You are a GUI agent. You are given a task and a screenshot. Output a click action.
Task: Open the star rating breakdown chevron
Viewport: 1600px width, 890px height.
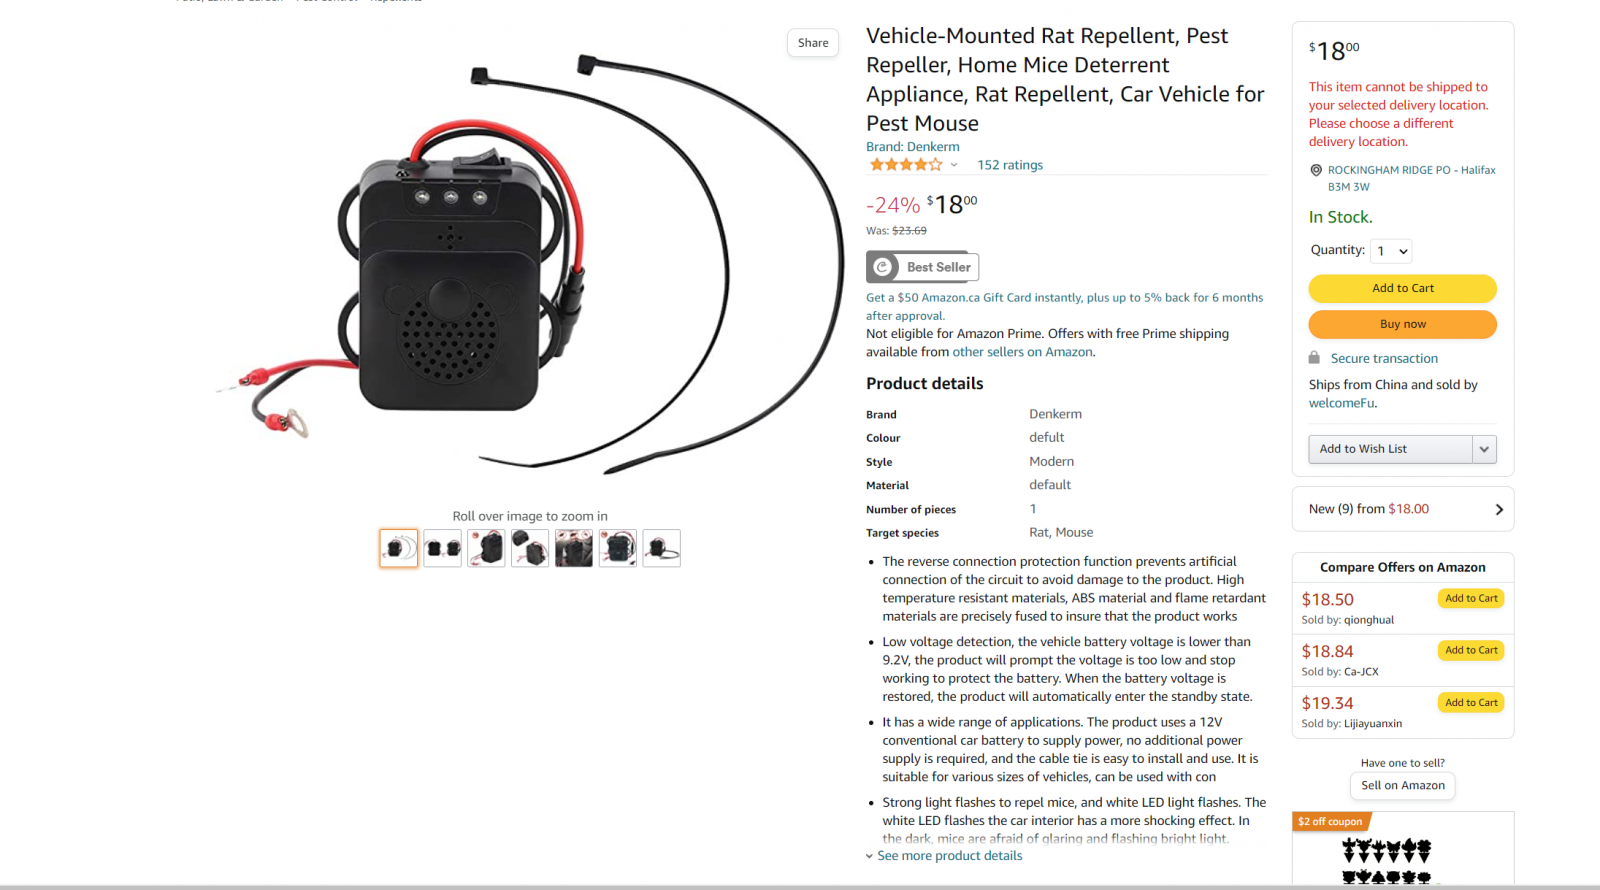click(954, 165)
